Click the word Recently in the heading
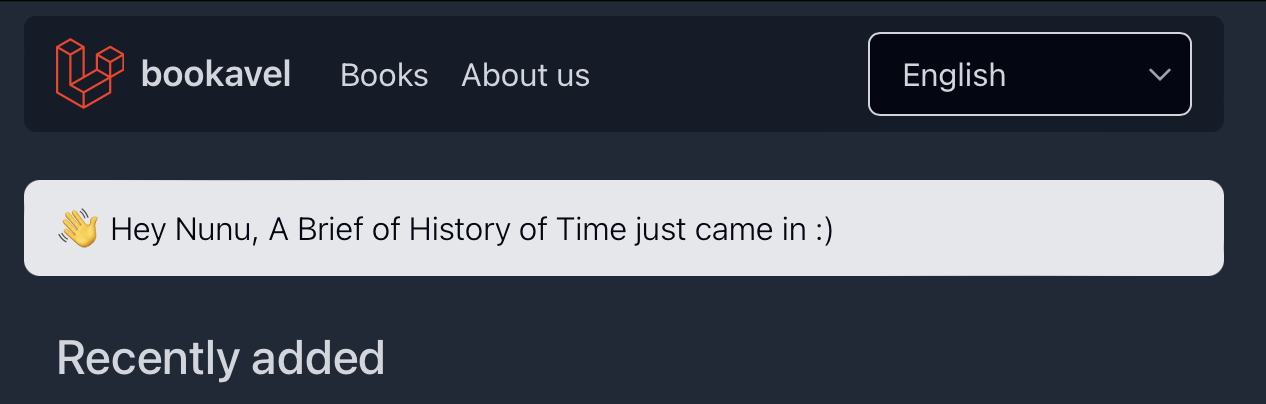The height and width of the screenshot is (404, 1266). click(147, 357)
